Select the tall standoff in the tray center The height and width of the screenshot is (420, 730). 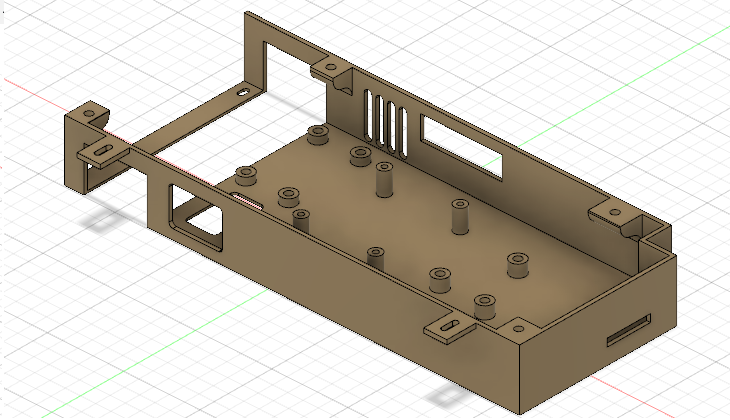(x=460, y=217)
